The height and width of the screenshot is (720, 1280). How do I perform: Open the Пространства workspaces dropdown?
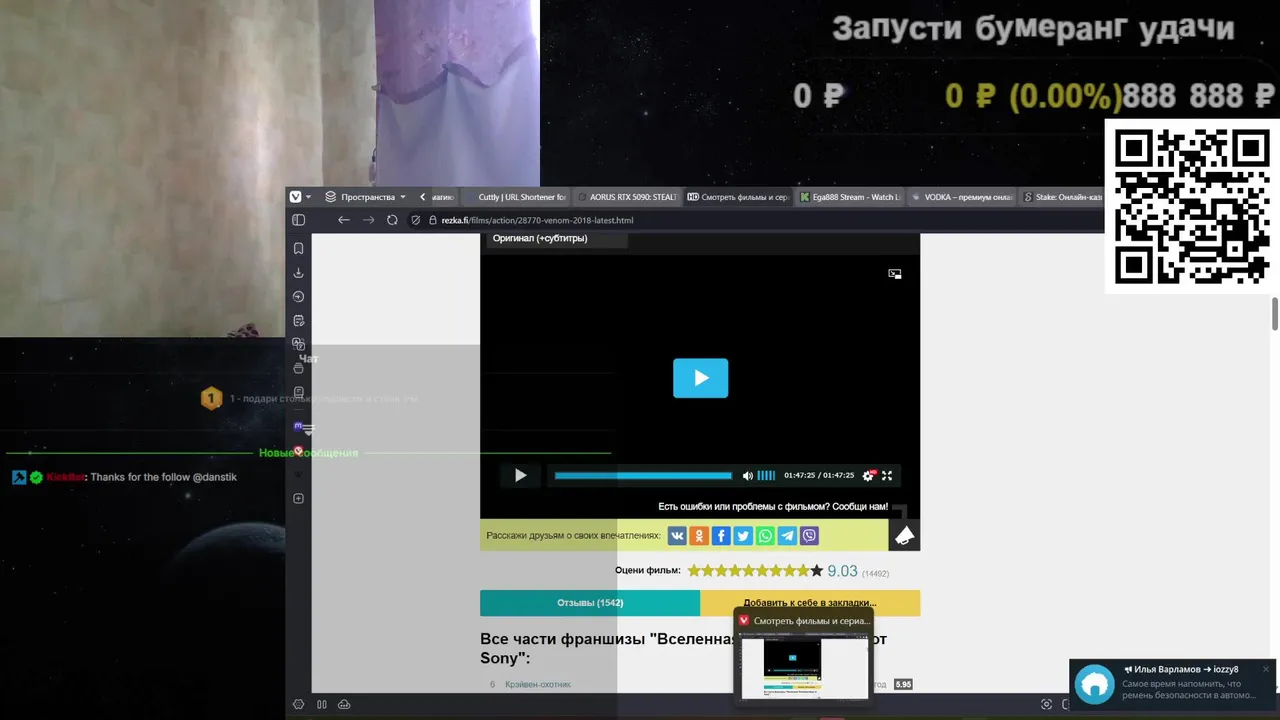pos(366,197)
